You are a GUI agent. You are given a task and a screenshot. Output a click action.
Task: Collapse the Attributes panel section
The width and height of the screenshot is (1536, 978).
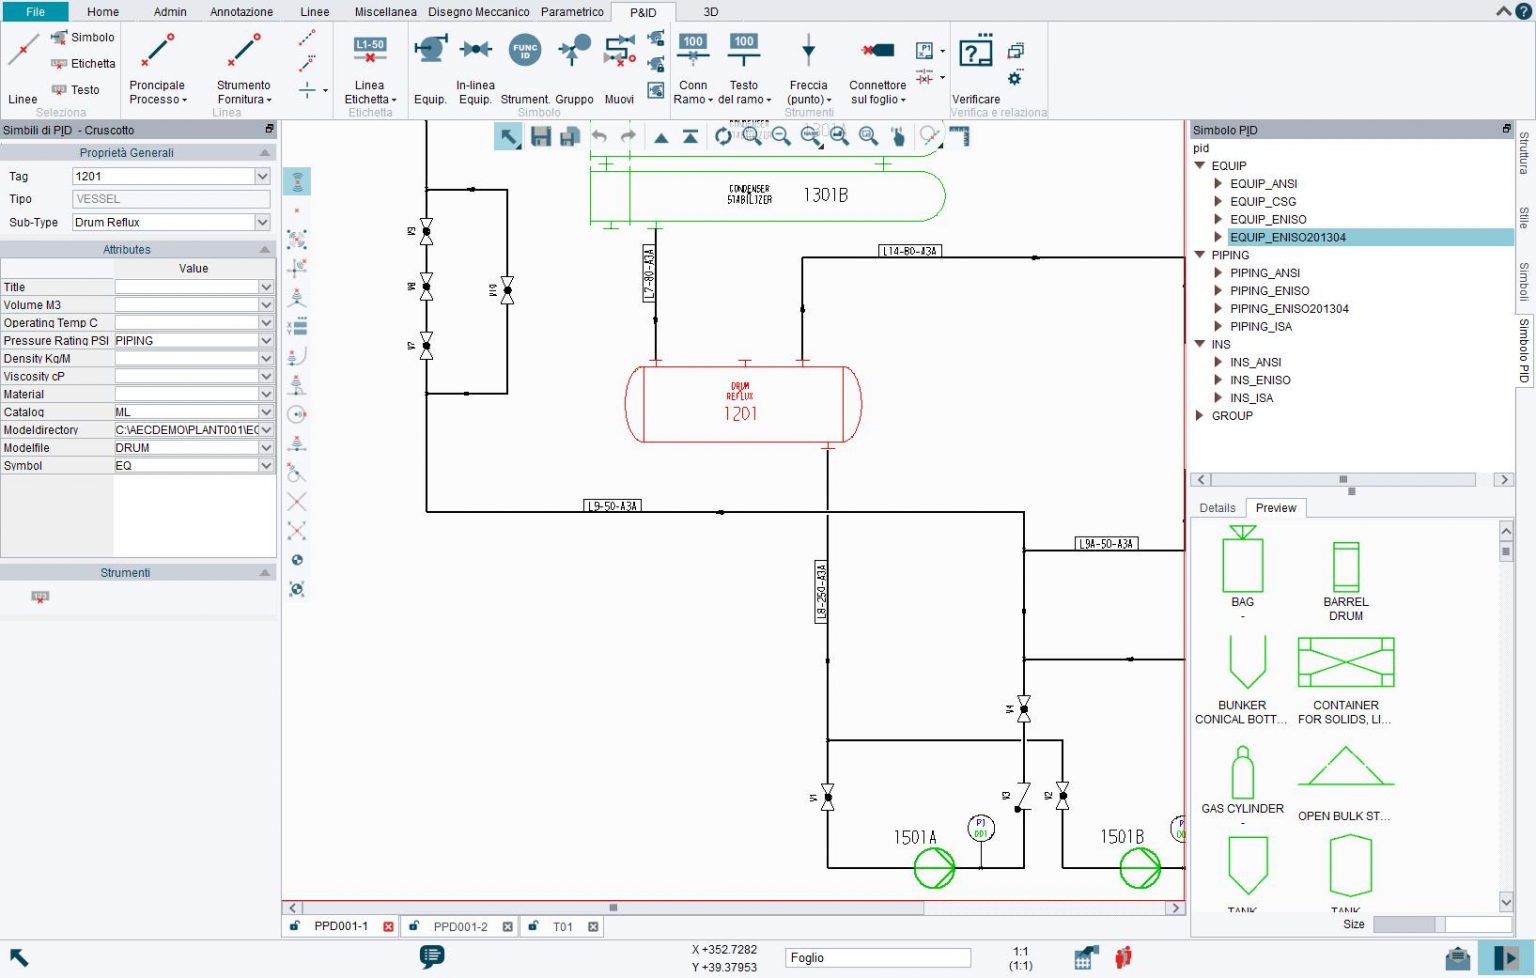[x=264, y=249]
